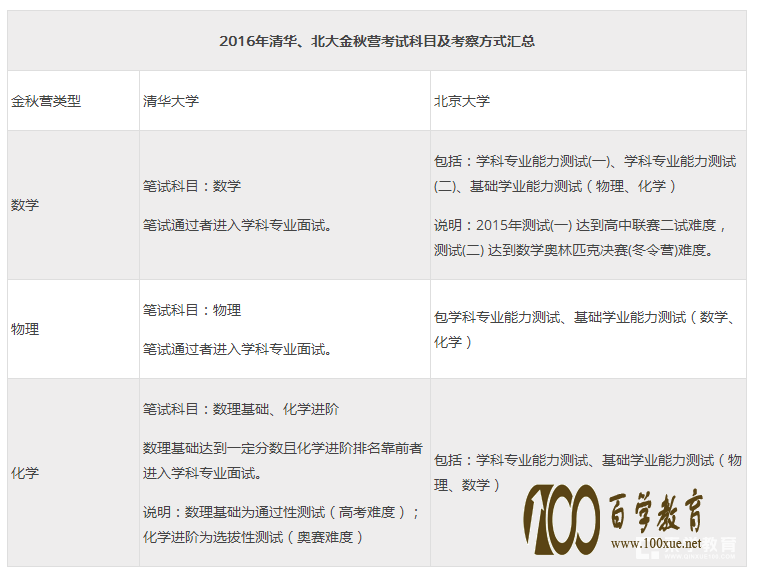Click the text '笔试科目：物理'
This screenshot has height=575, width=761.
coord(192,310)
